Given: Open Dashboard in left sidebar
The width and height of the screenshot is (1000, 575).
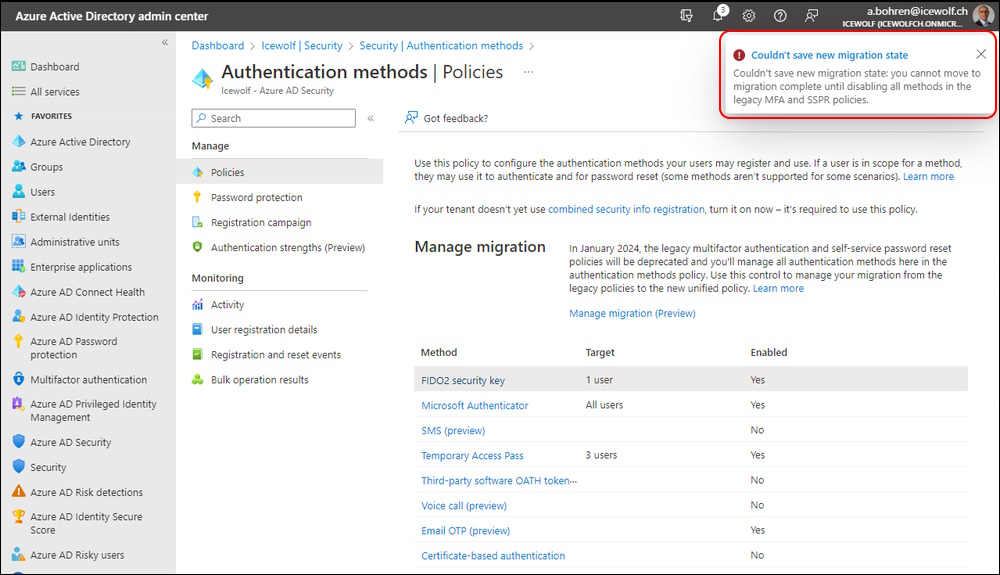Looking at the screenshot, I should coord(55,67).
